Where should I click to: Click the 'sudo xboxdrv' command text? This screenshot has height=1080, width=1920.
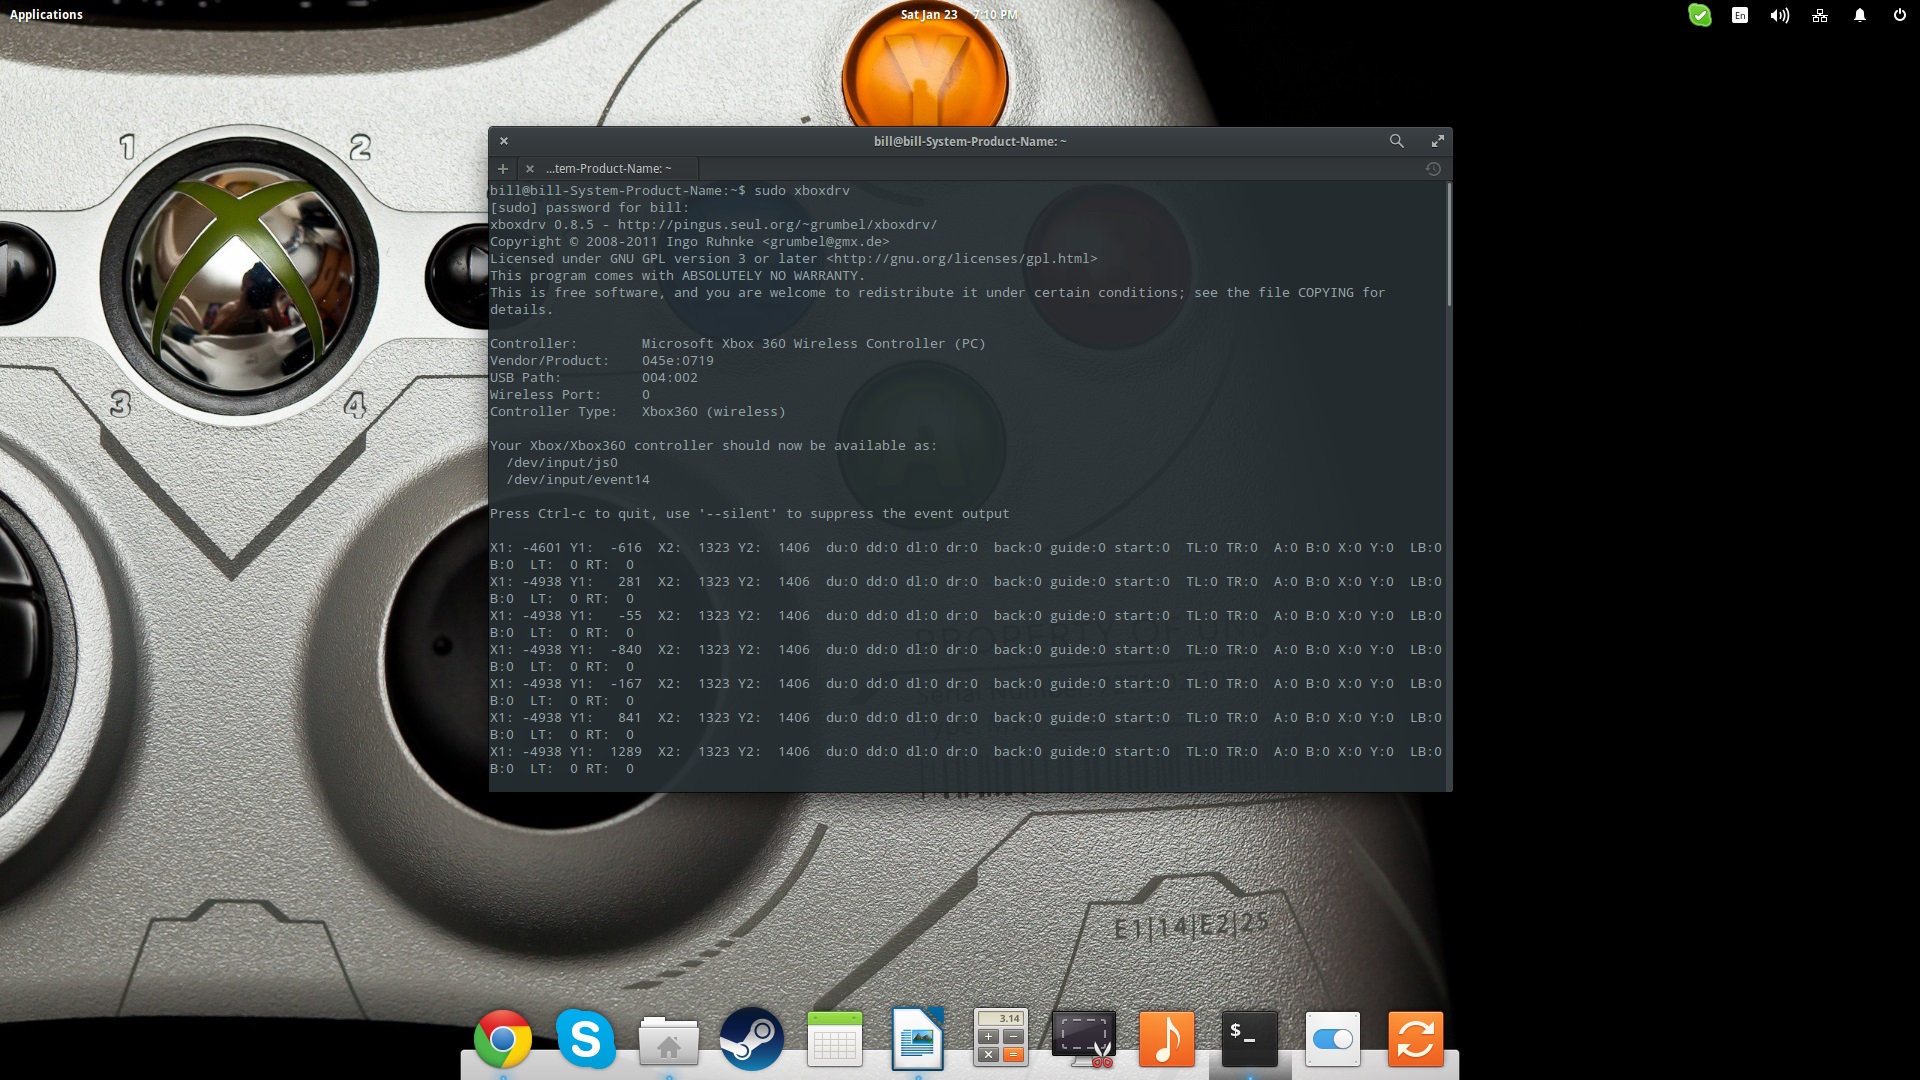click(x=801, y=191)
